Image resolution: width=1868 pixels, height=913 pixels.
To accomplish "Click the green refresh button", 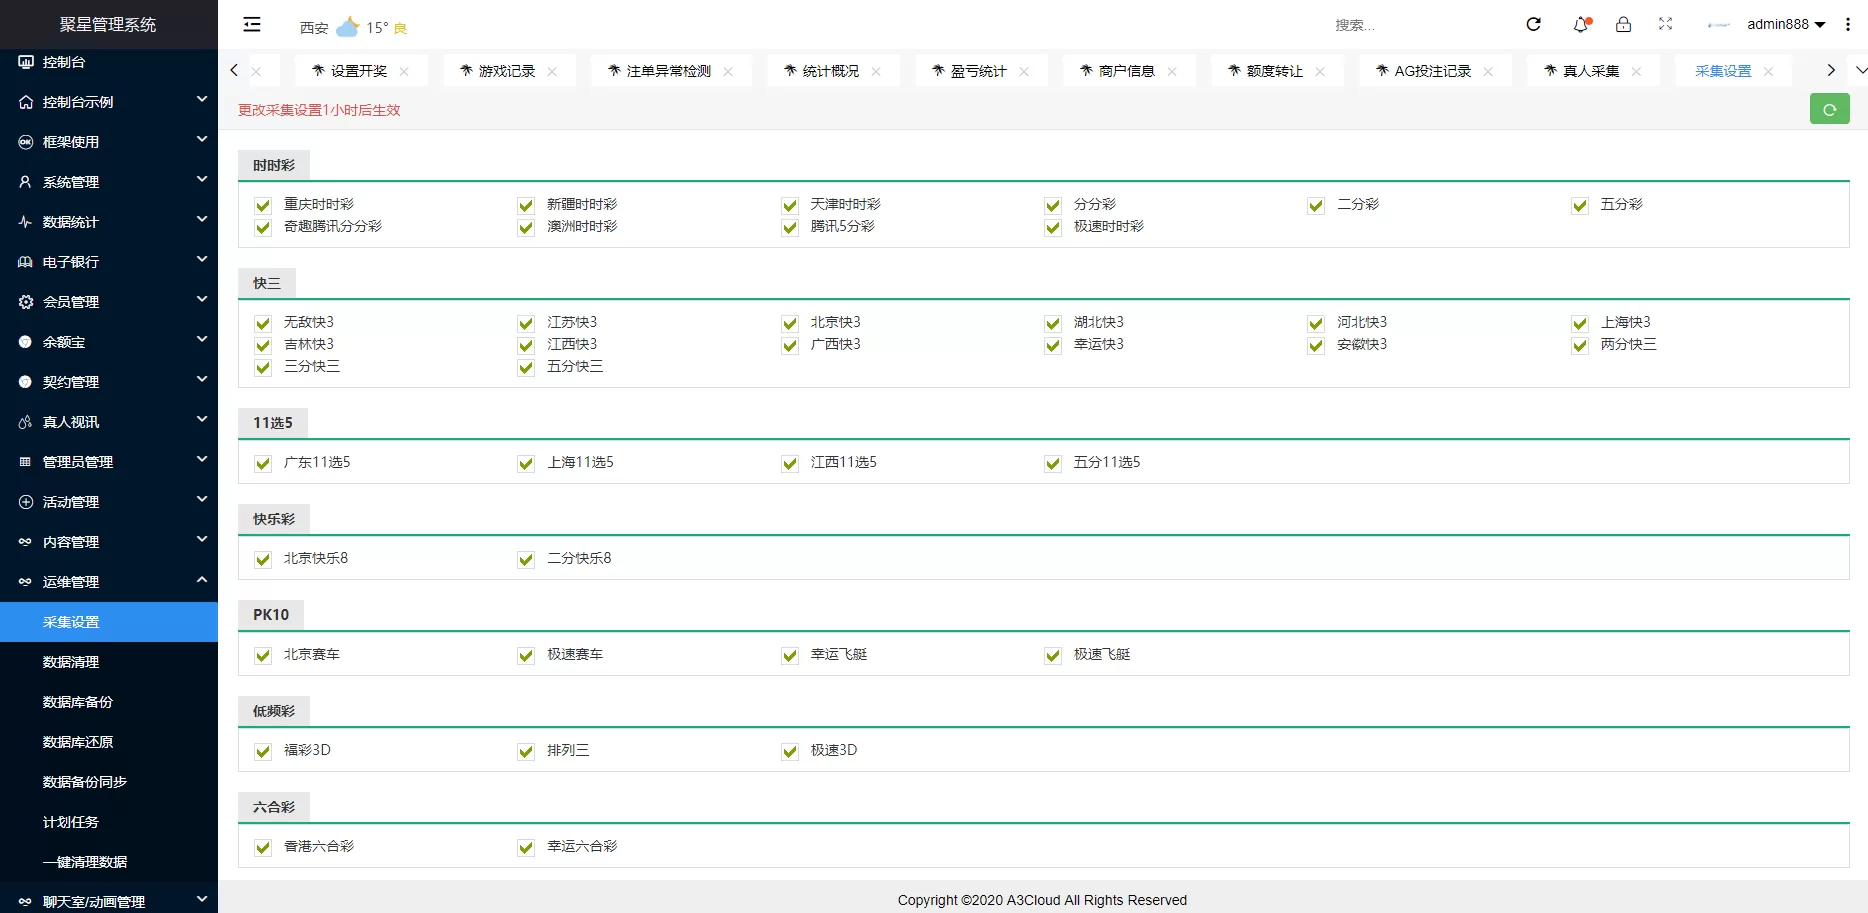I will pos(1829,109).
